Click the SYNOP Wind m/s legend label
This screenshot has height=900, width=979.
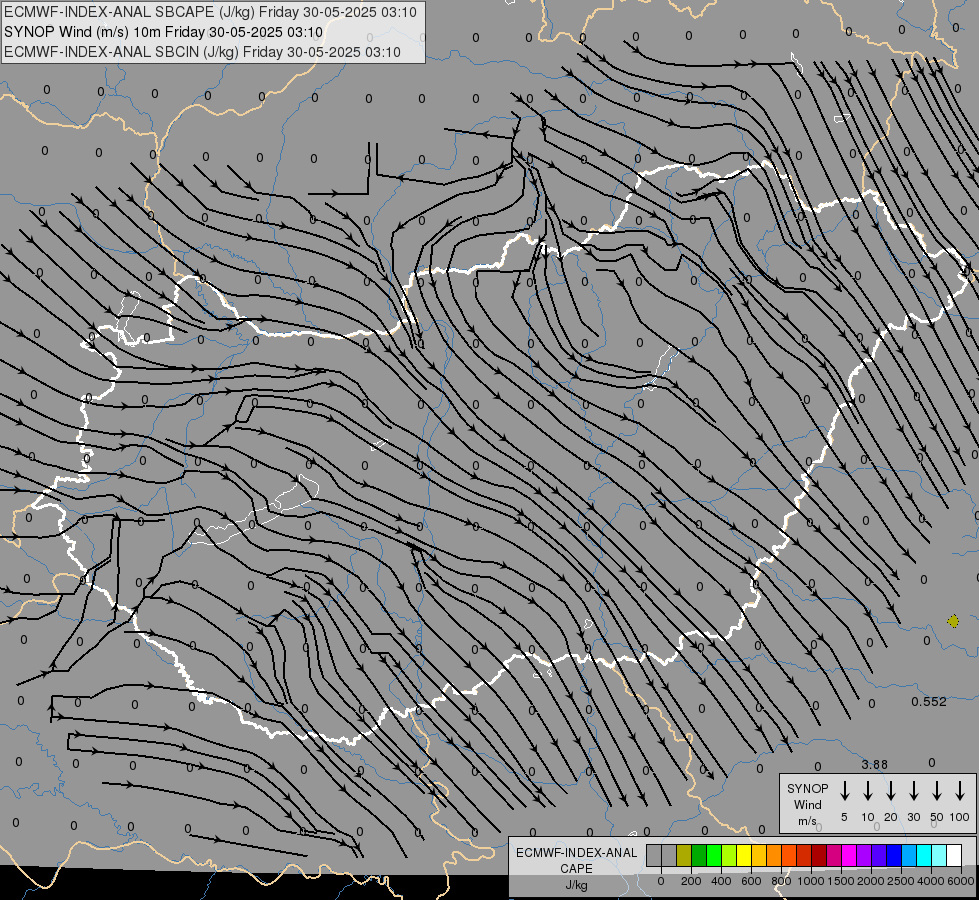[807, 805]
